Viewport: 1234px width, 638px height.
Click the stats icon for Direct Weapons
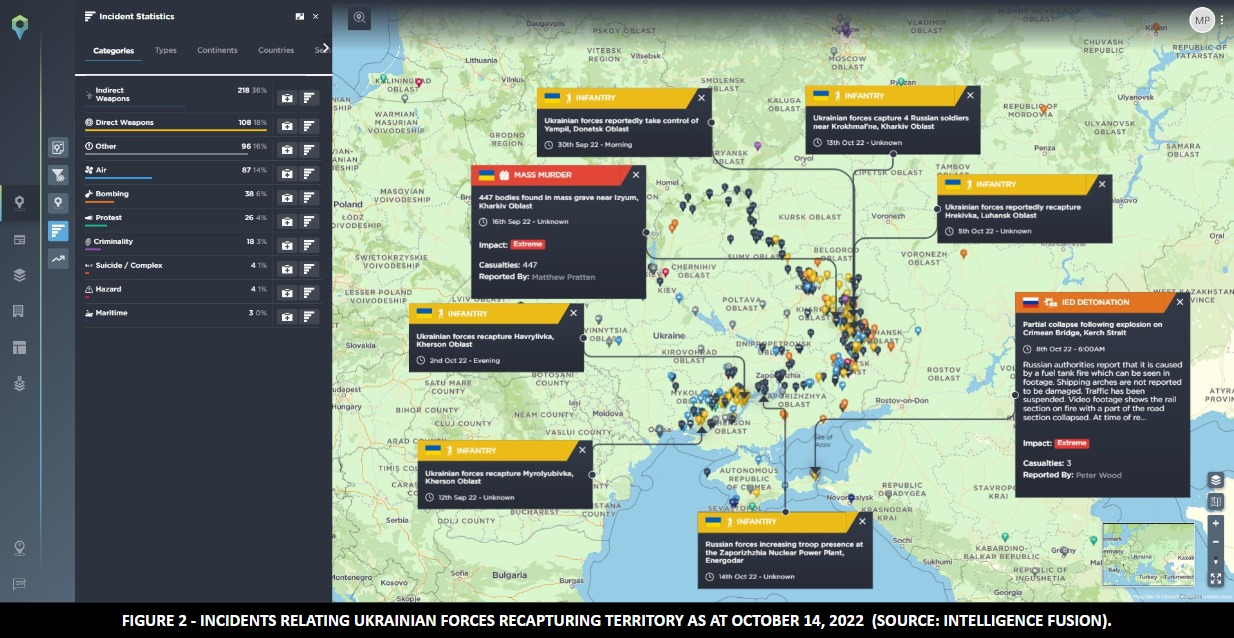309,126
